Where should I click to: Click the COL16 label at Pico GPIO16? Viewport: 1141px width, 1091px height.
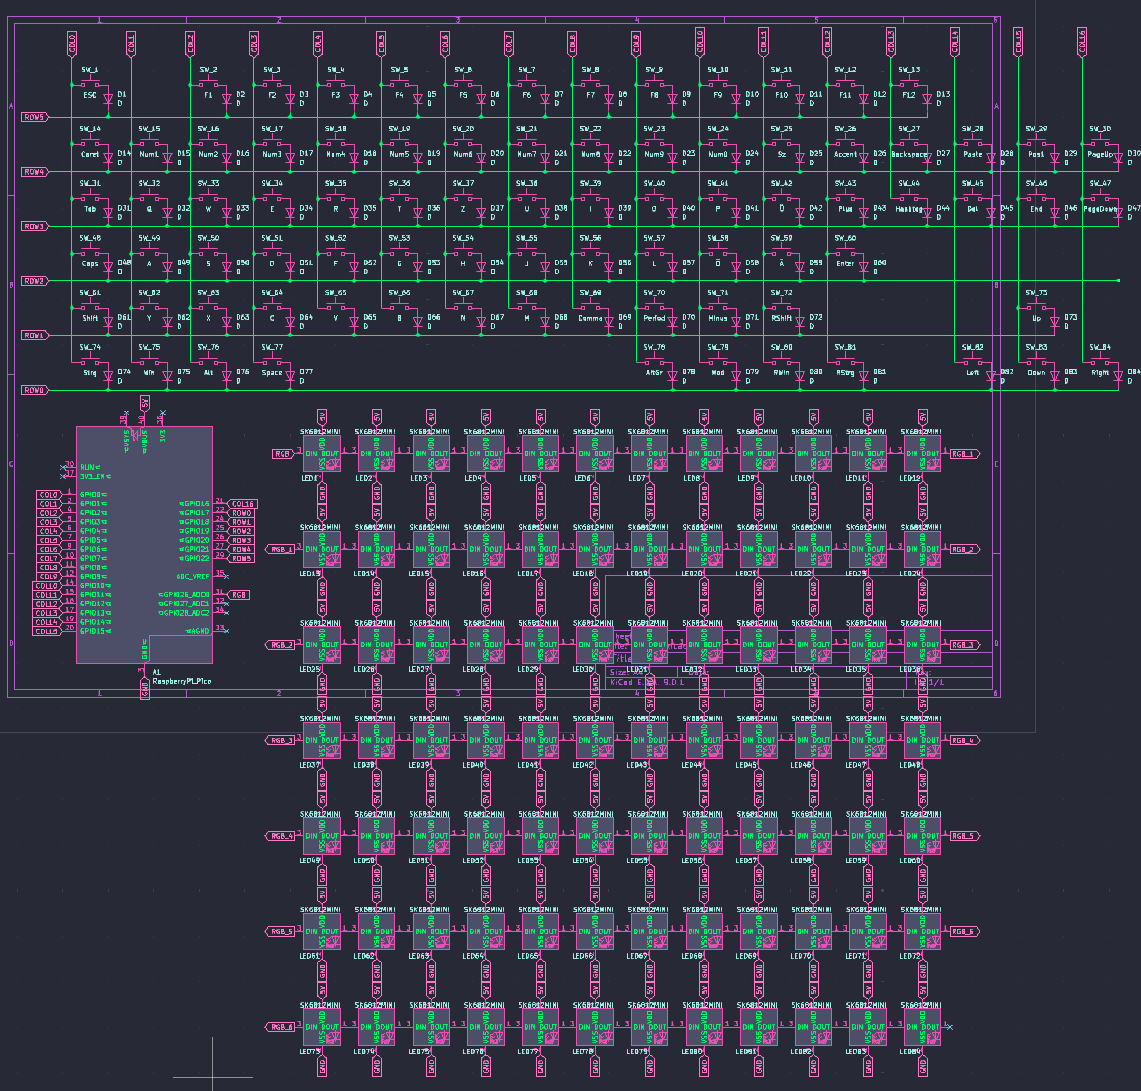242,504
